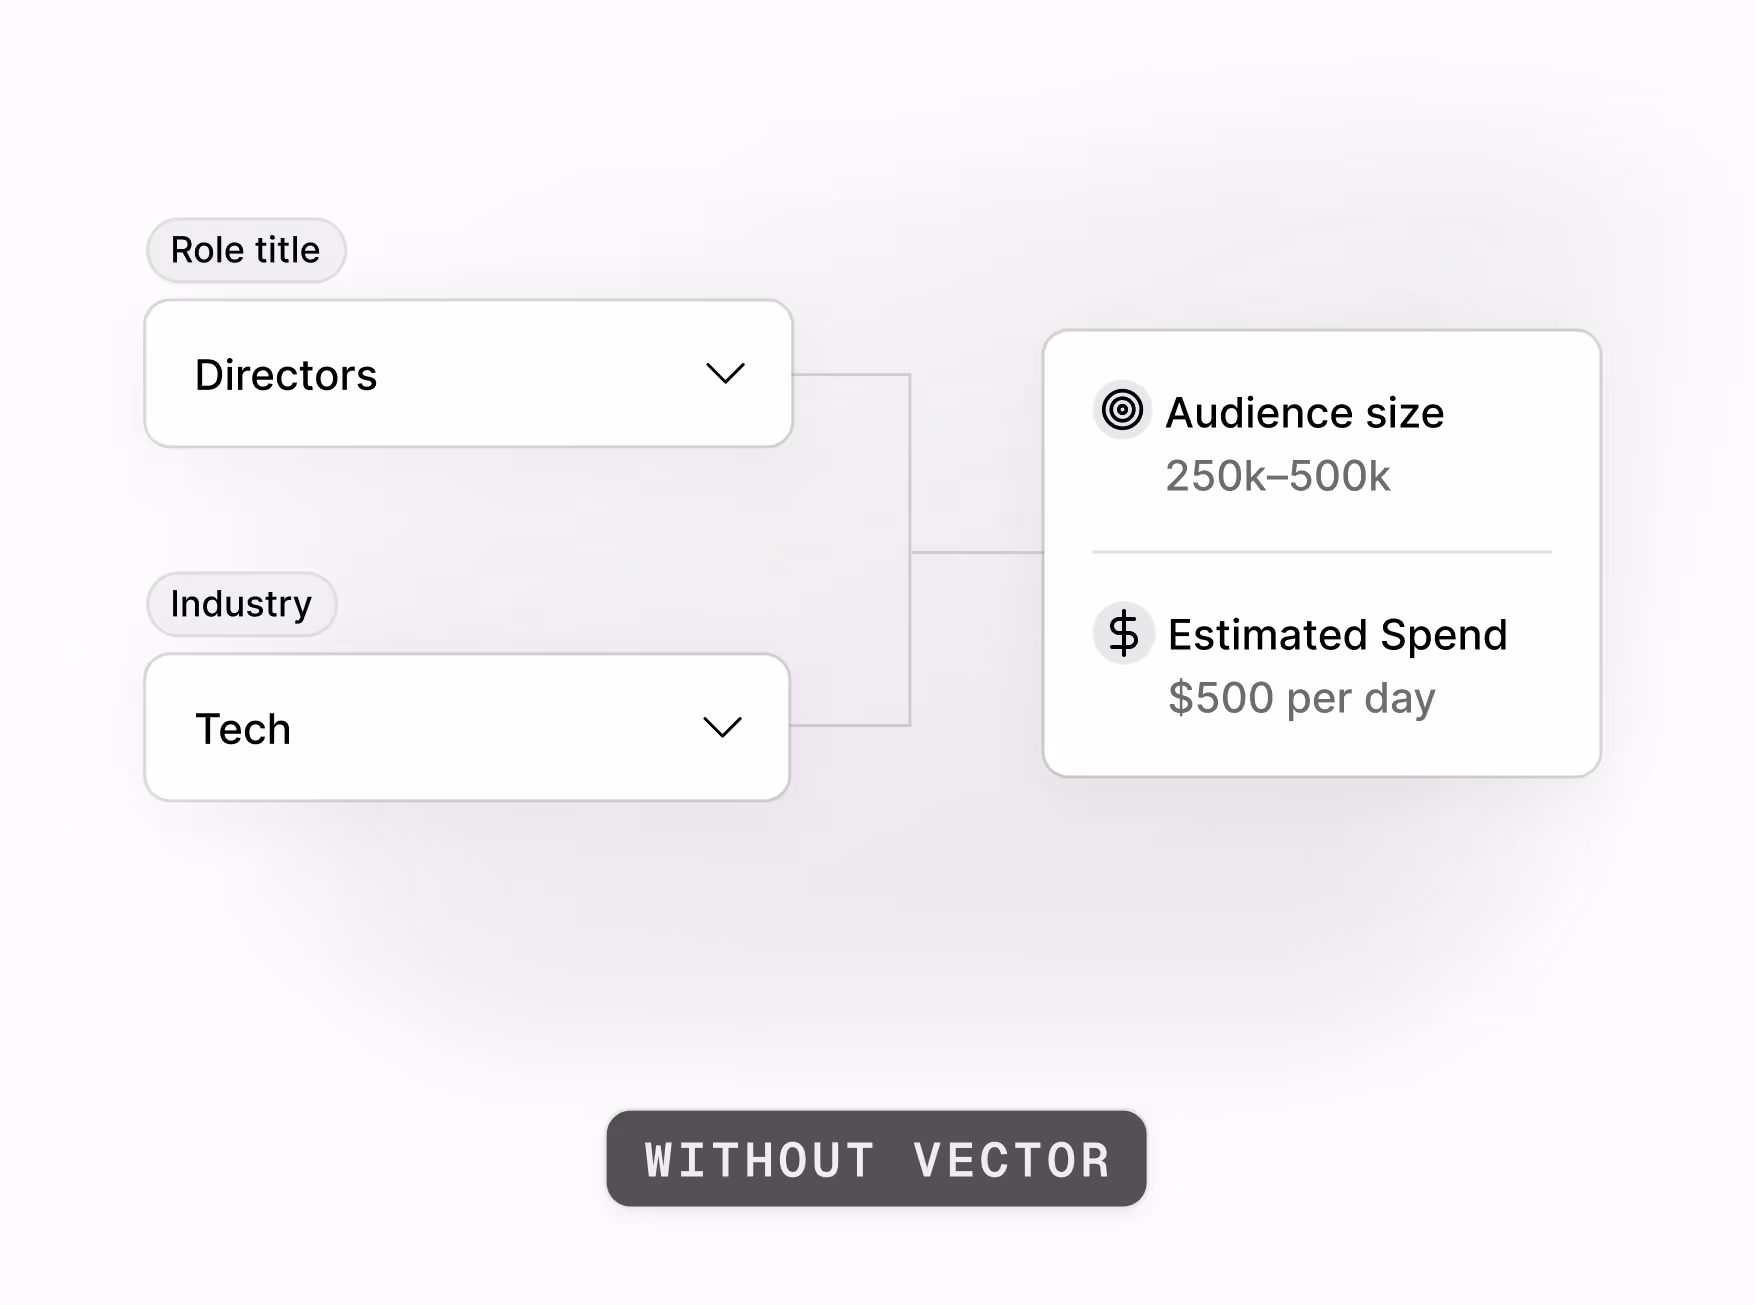Click the $500 per day value
Viewport: 1755px width, 1305px height.
click(x=1301, y=698)
